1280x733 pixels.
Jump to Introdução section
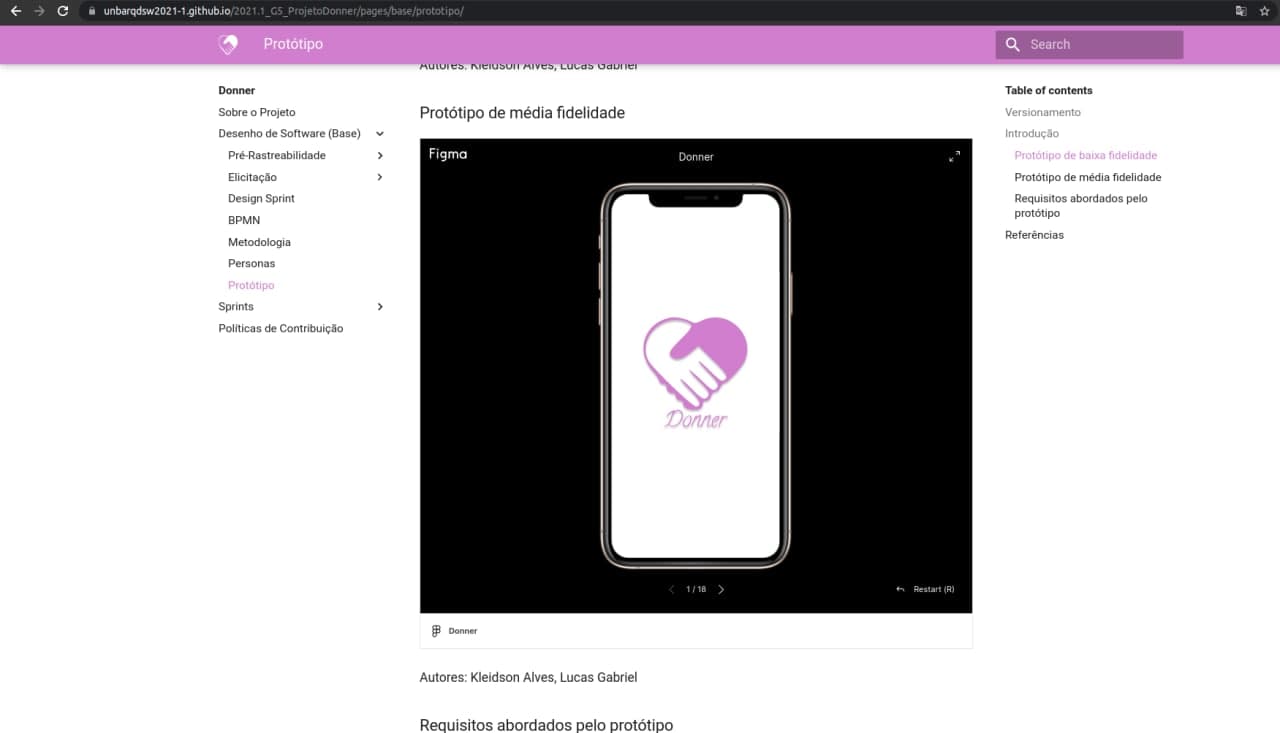(x=1032, y=133)
